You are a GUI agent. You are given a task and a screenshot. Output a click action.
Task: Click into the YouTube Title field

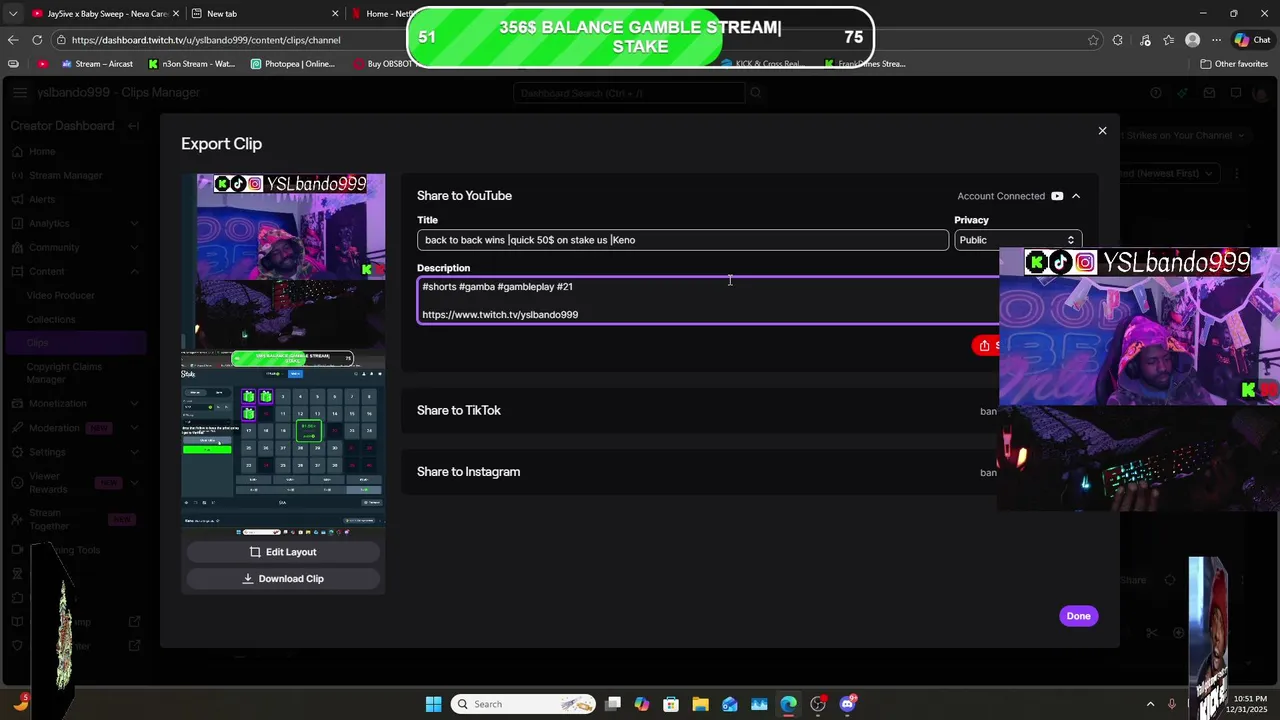682,240
